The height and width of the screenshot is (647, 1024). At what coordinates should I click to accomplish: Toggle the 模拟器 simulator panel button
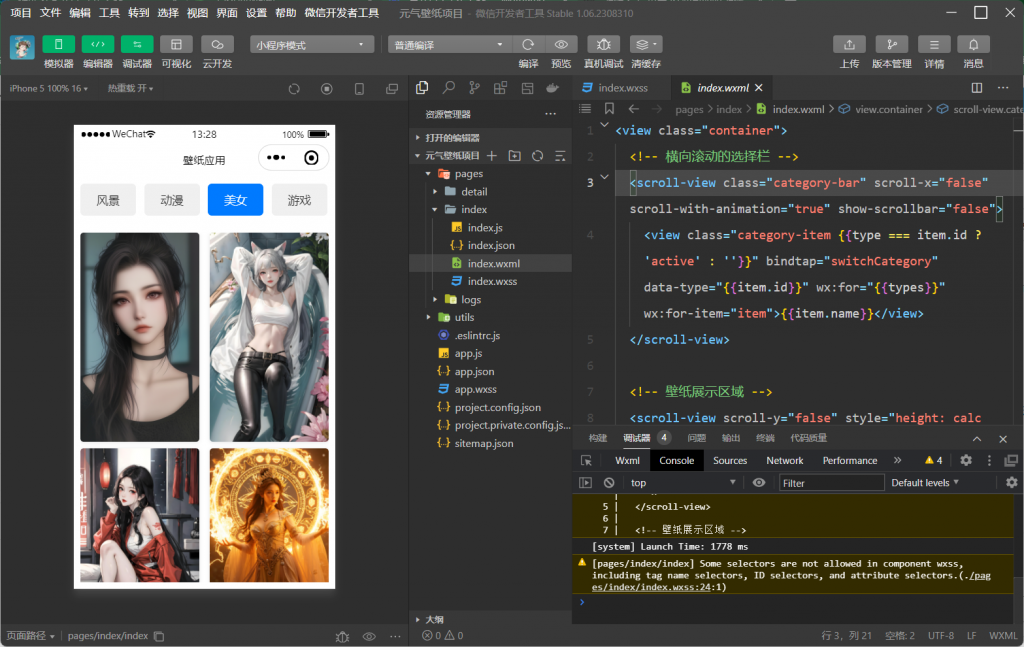pos(58,45)
